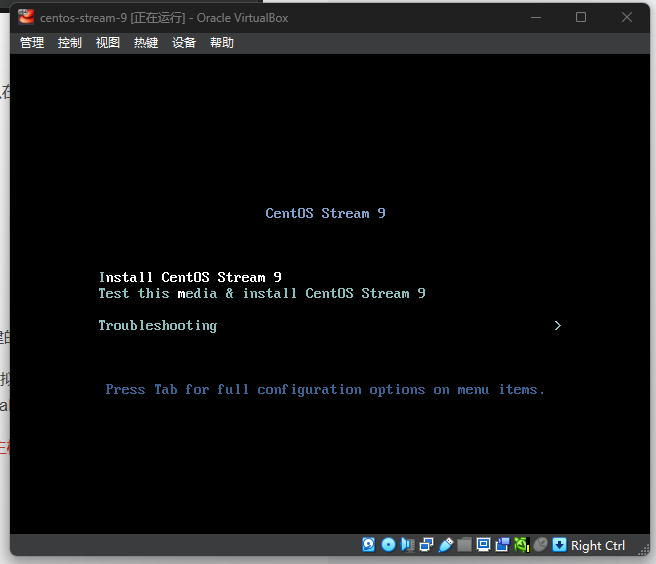Click the CPU execution engine turtle icon
This screenshot has height=564, width=656.
pos(522,545)
